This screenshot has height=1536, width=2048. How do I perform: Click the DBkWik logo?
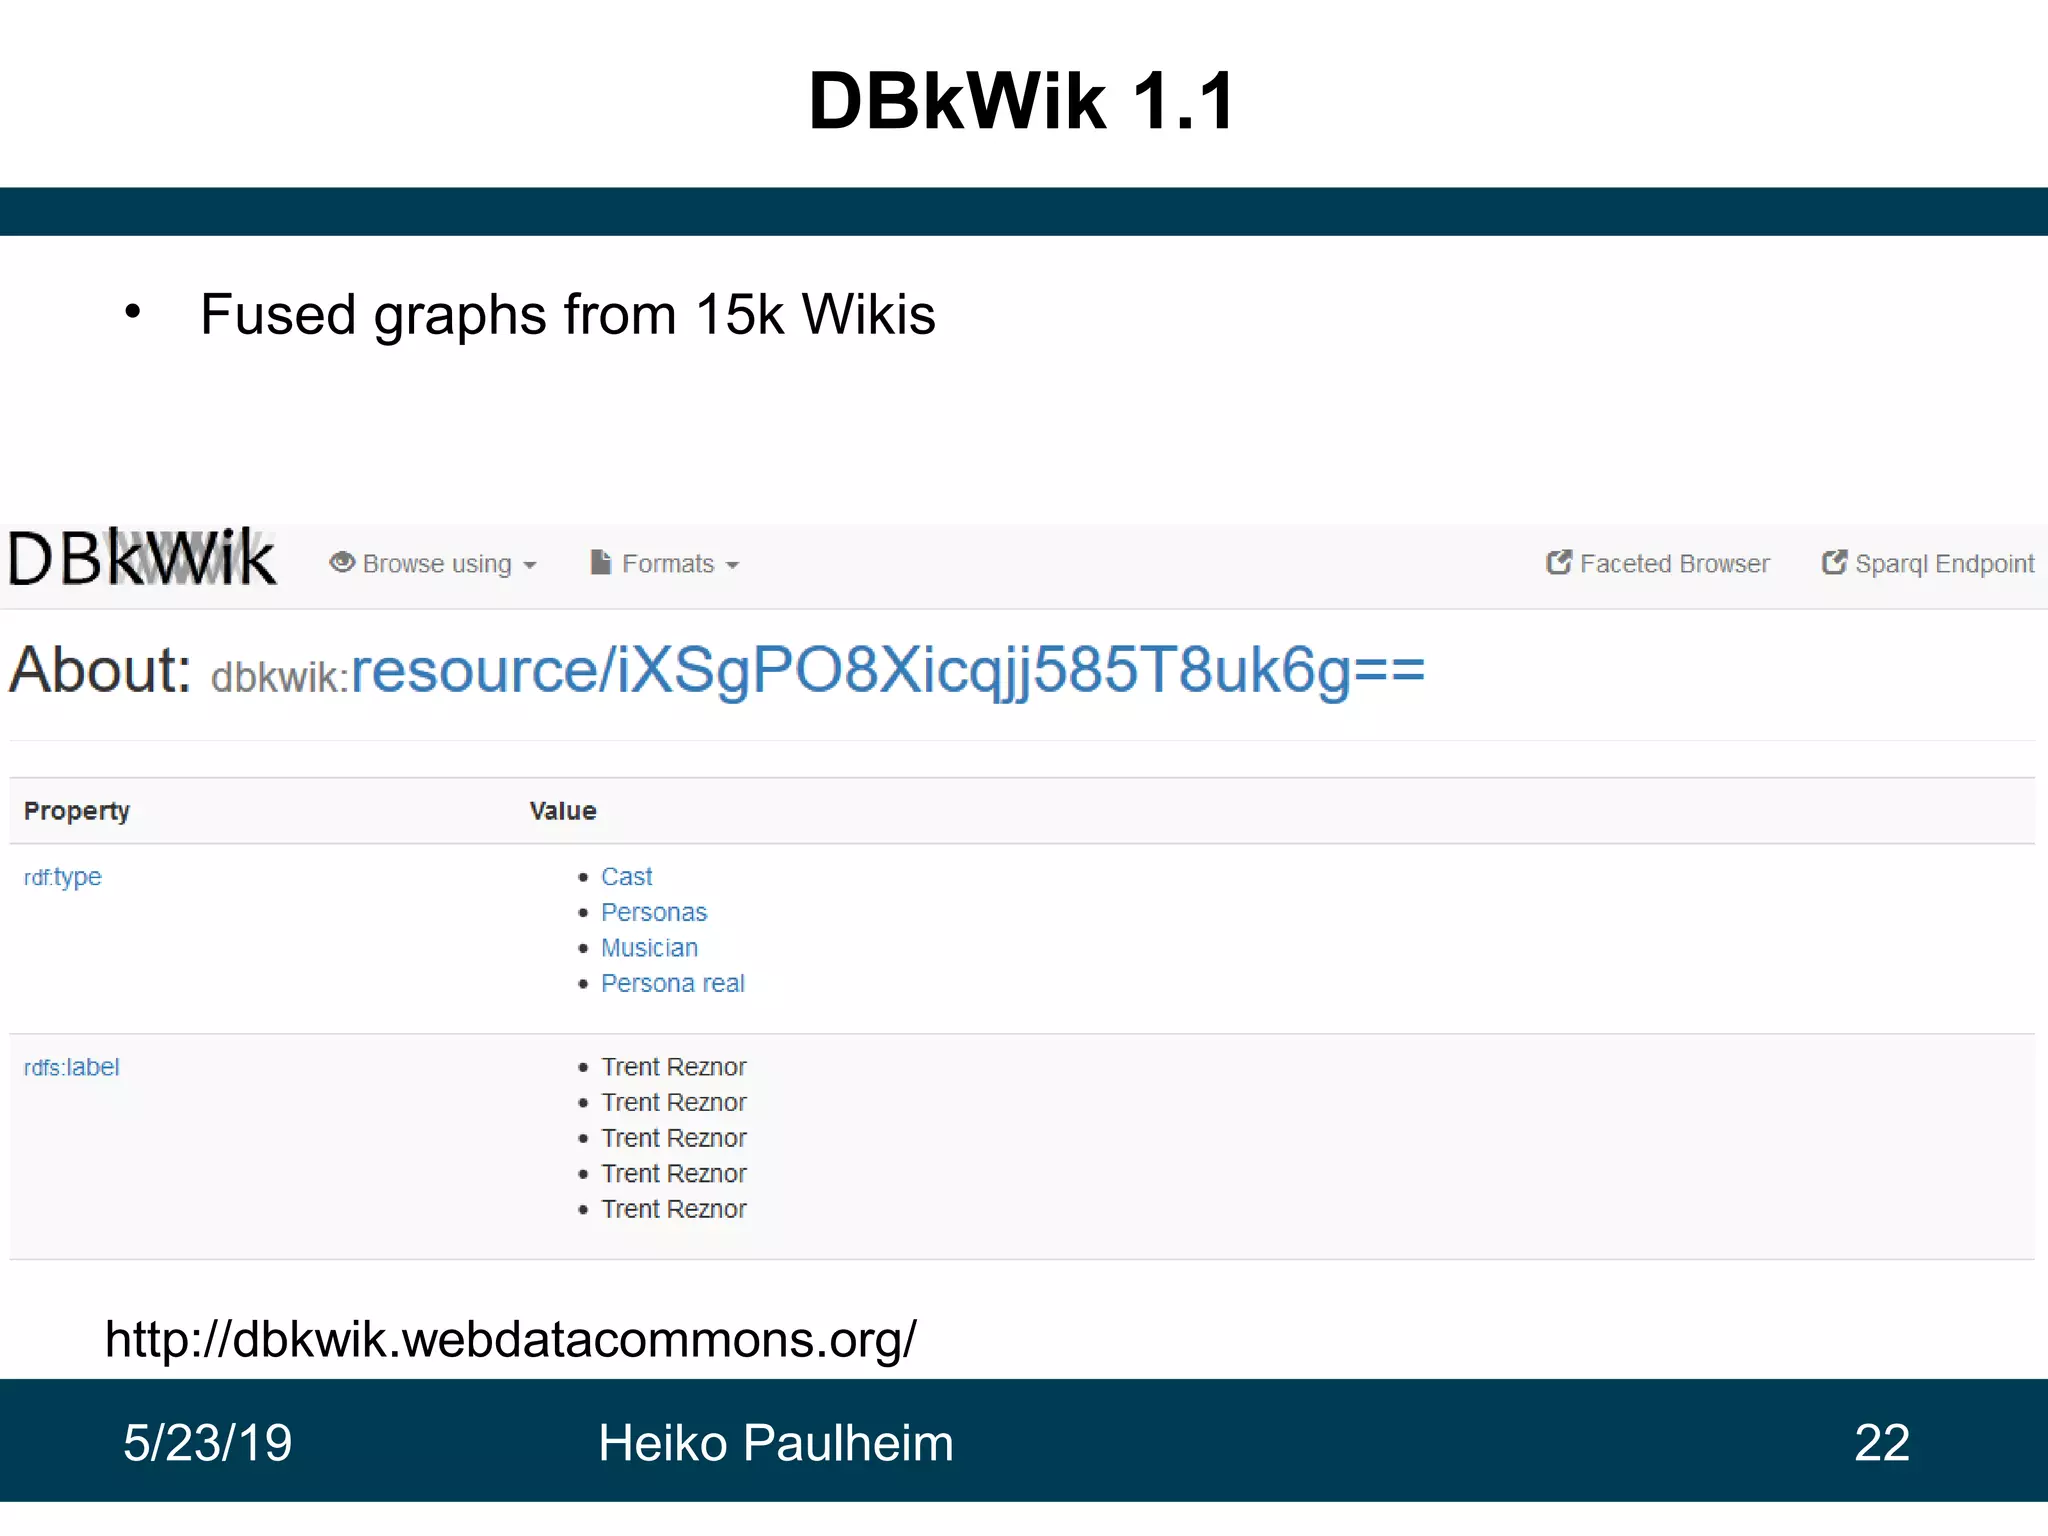click(142, 558)
